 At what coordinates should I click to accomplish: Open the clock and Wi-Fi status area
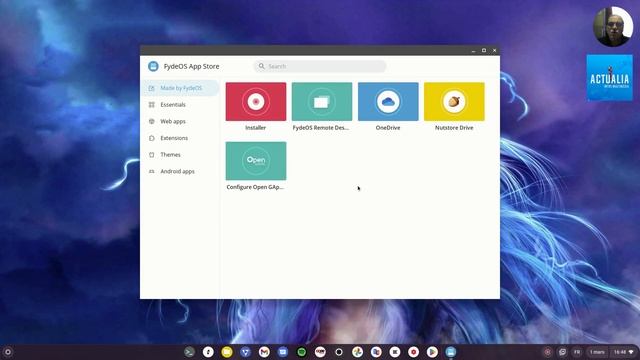(624, 352)
